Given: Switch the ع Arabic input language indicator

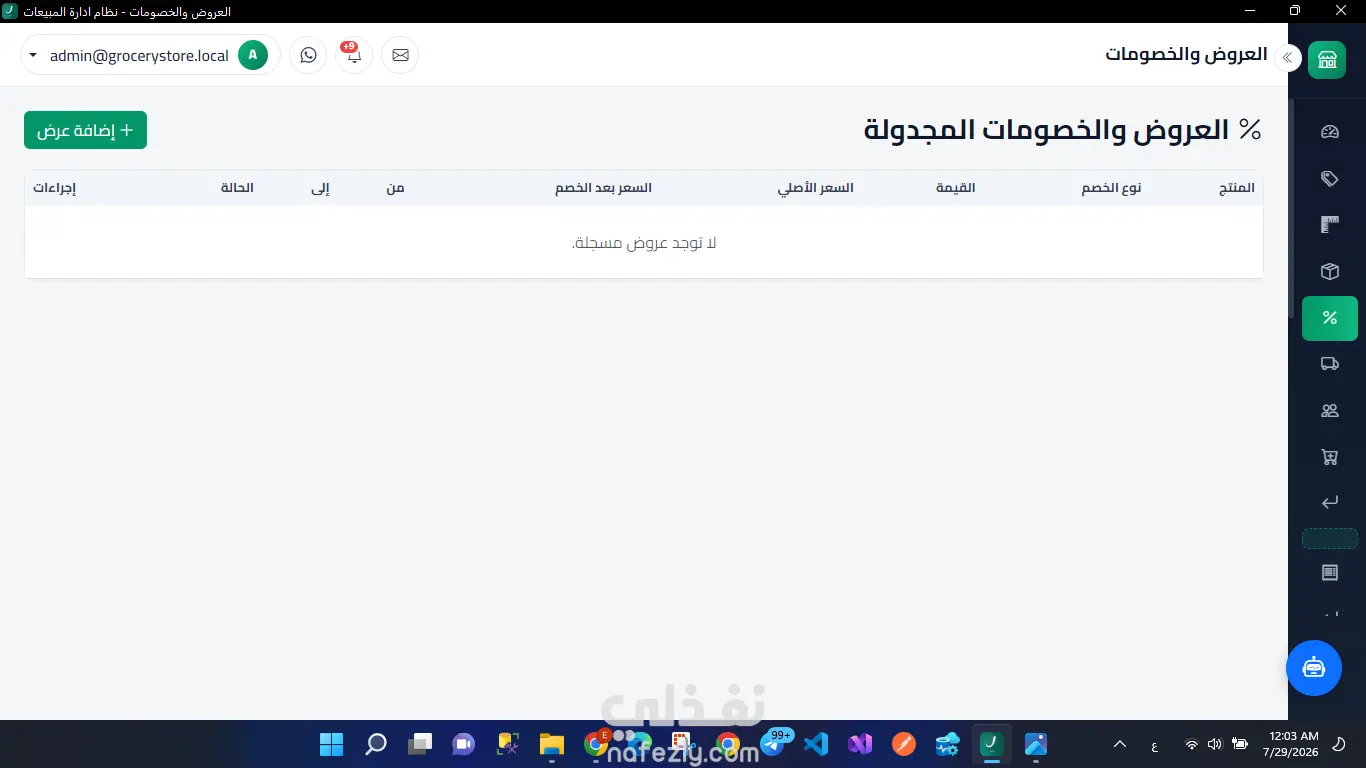Looking at the screenshot, I should (1155, 745).
